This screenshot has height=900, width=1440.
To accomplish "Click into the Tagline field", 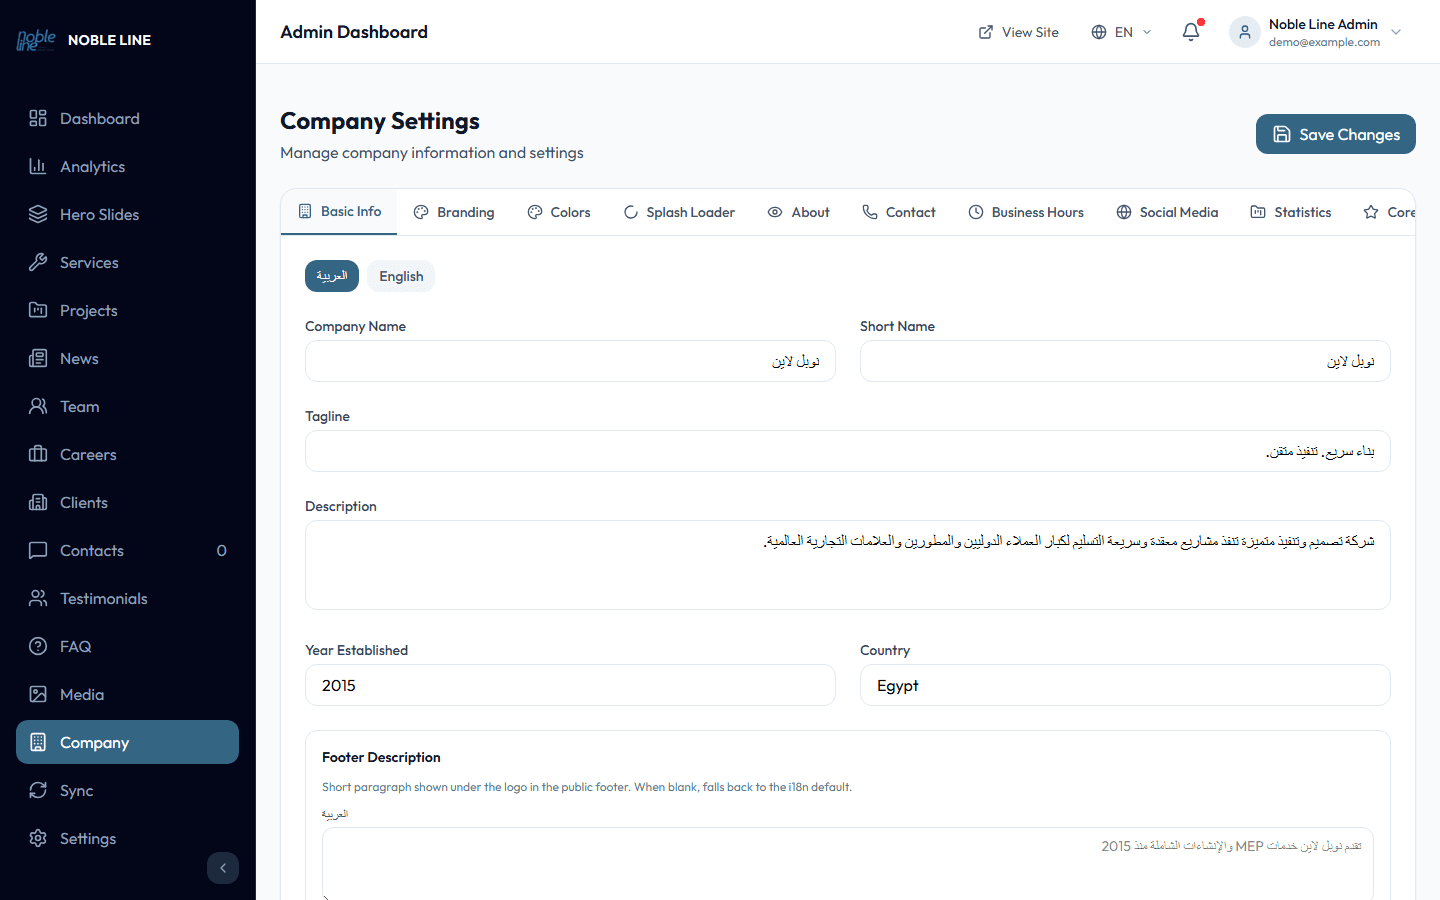I will (848, 451).
